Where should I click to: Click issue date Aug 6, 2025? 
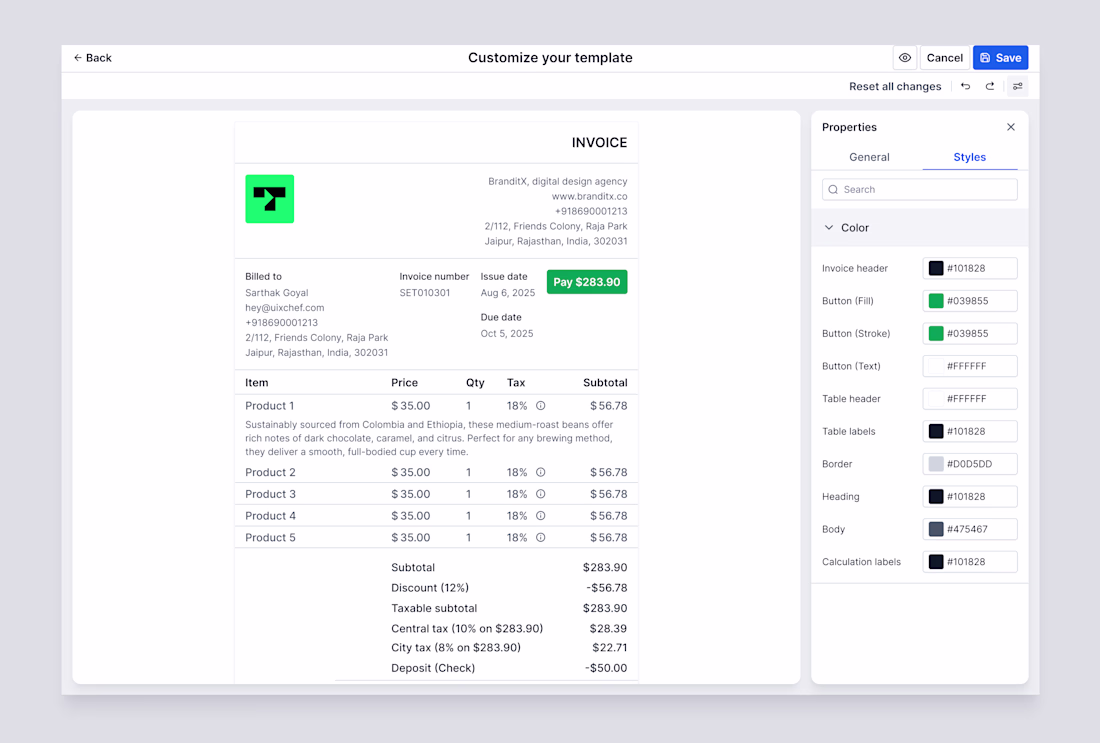(x=507, y=293)
